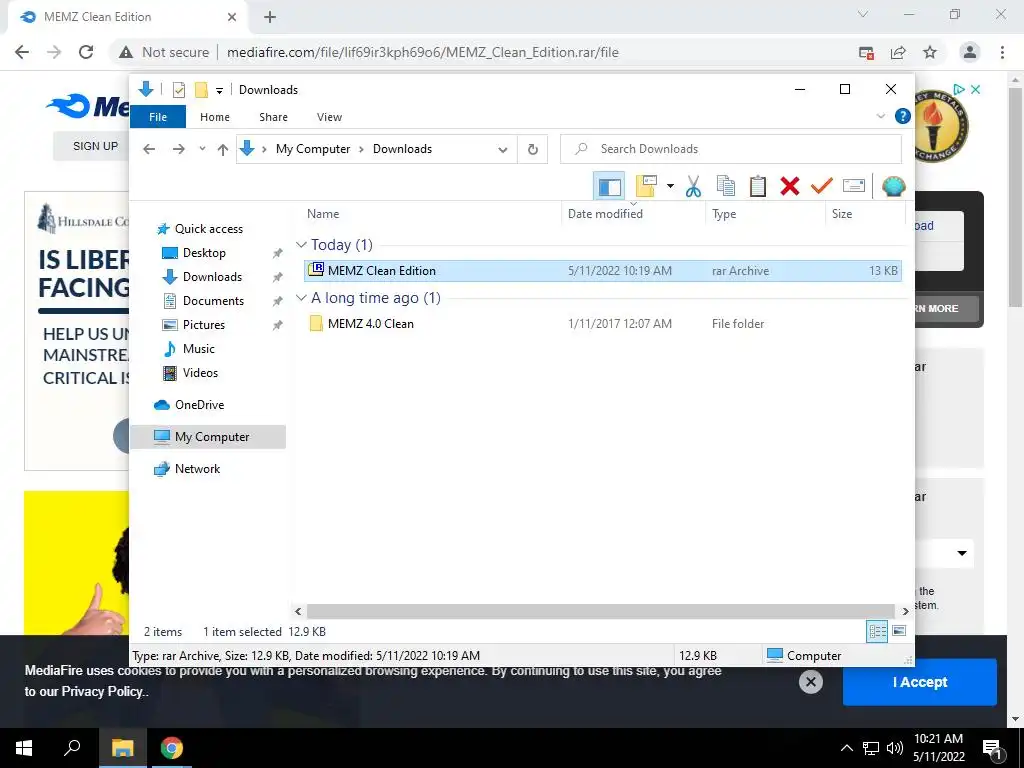Click the Copy icon in Explorer toolbar

point(726,187)
